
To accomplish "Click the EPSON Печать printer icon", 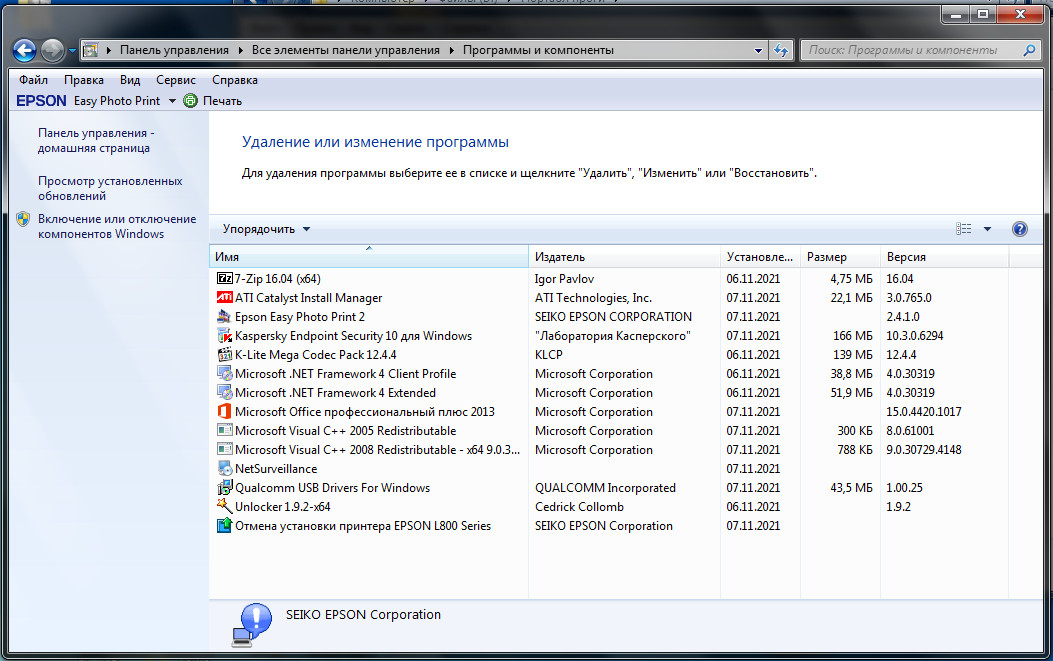I will click(191, 101).
